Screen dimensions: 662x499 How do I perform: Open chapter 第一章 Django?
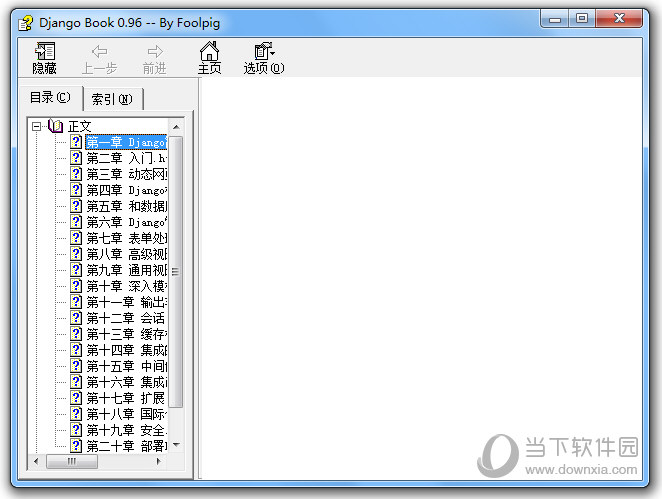[x=126, y=142]
